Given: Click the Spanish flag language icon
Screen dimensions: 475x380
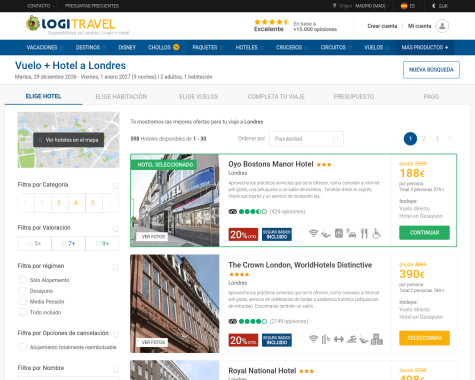Looking at the screenshot, I should 404,6.
